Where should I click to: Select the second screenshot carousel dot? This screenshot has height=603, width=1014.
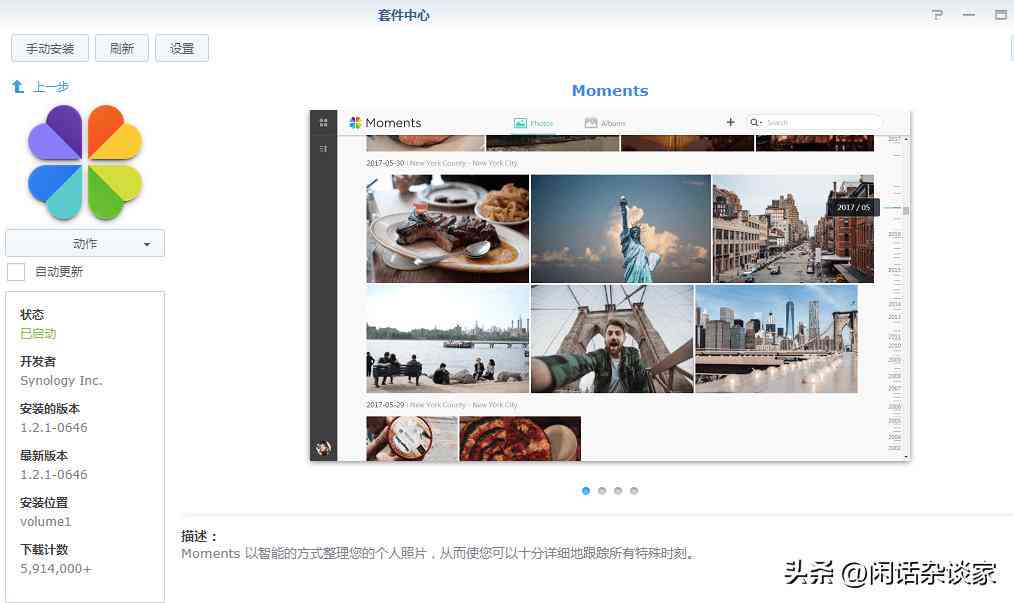coord(602,491)
